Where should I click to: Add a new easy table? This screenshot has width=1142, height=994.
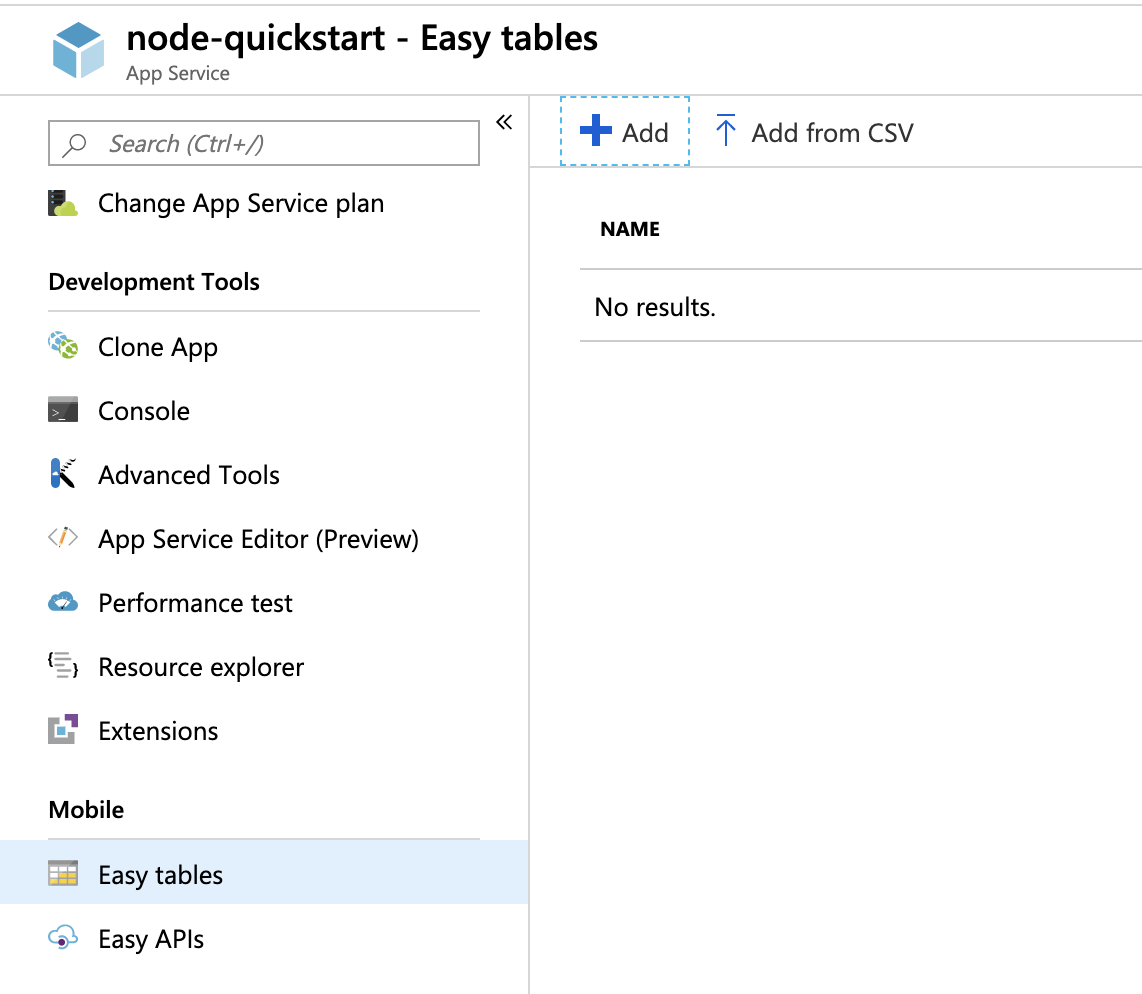624,131
